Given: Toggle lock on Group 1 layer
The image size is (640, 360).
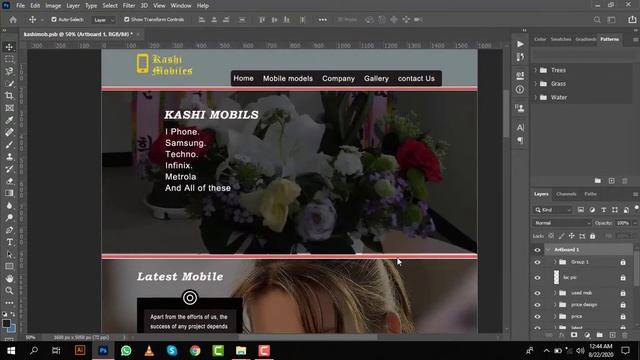Looking at the screenshot, I should (623, 262).
